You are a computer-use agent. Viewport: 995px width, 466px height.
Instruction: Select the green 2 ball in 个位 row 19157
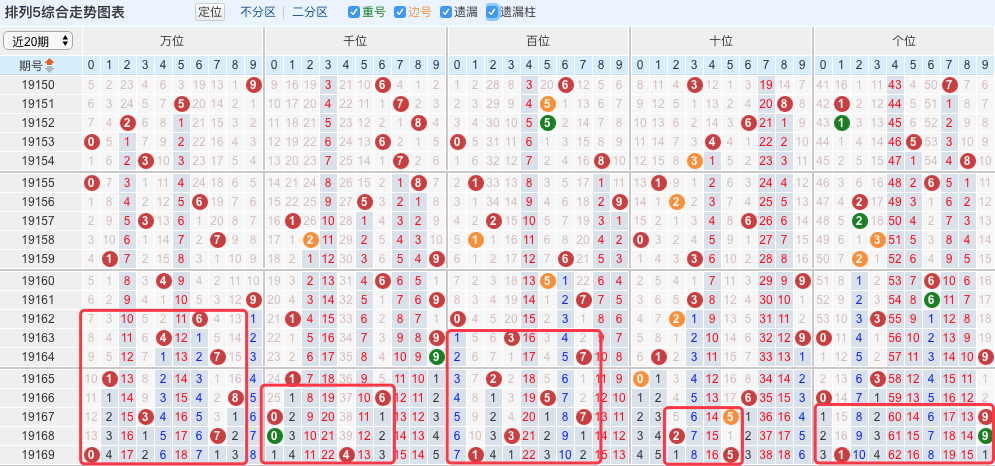click(x=859, y=222)
